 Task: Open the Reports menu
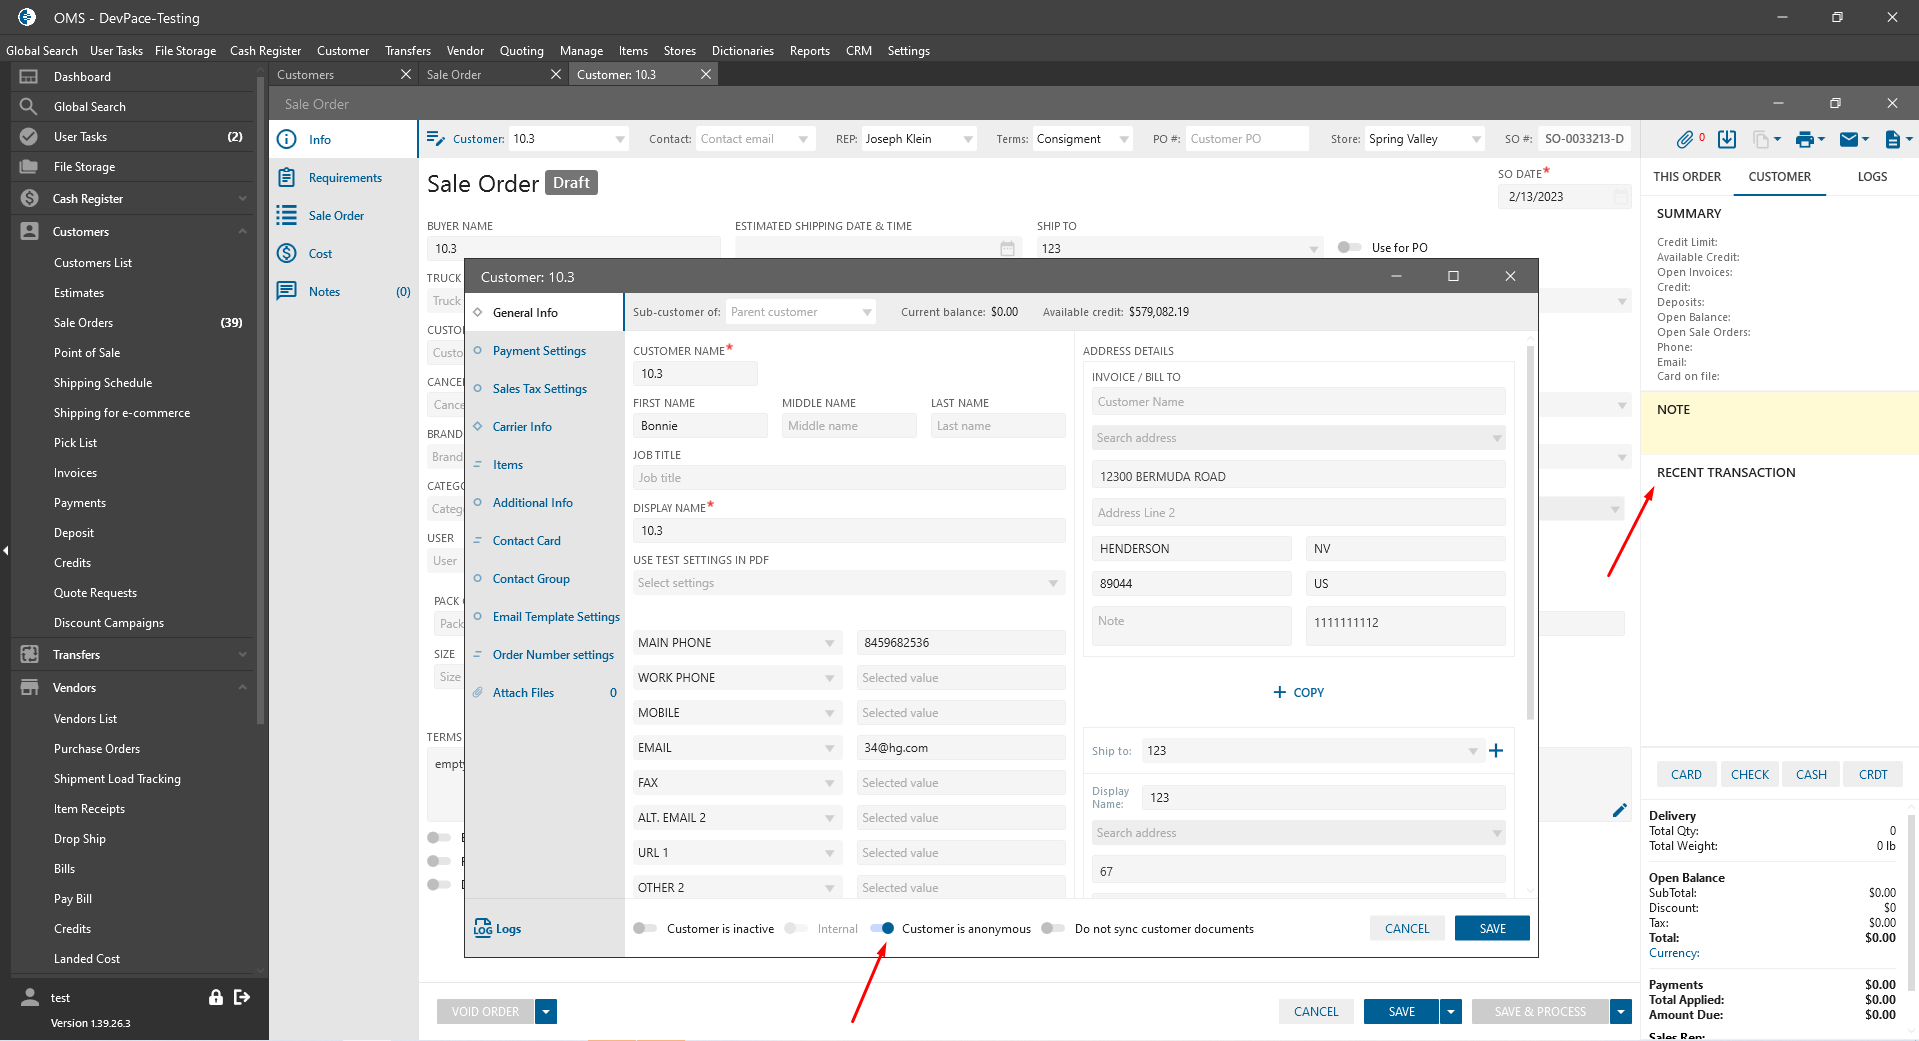809,51
